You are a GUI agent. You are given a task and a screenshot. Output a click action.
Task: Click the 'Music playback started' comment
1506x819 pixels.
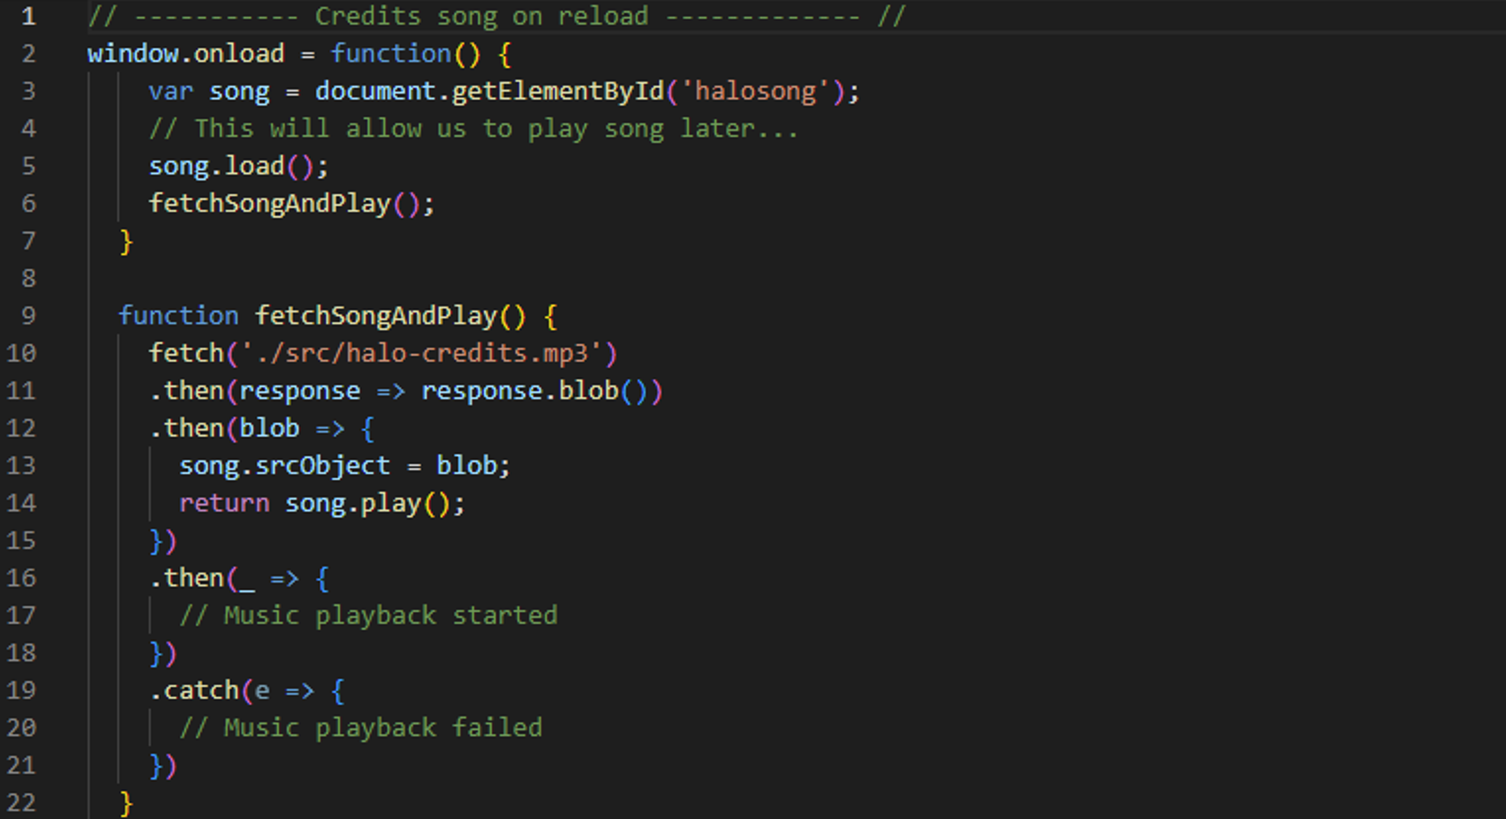click(390, 615)
